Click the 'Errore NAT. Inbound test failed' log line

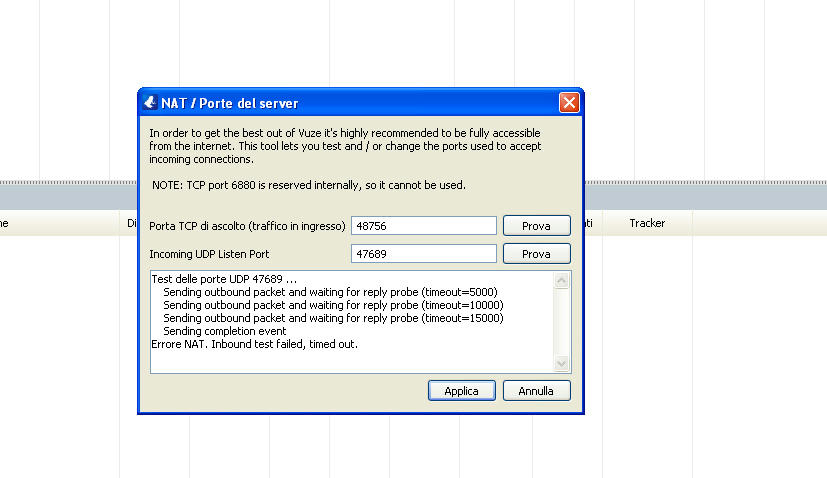tap(254, 345)
